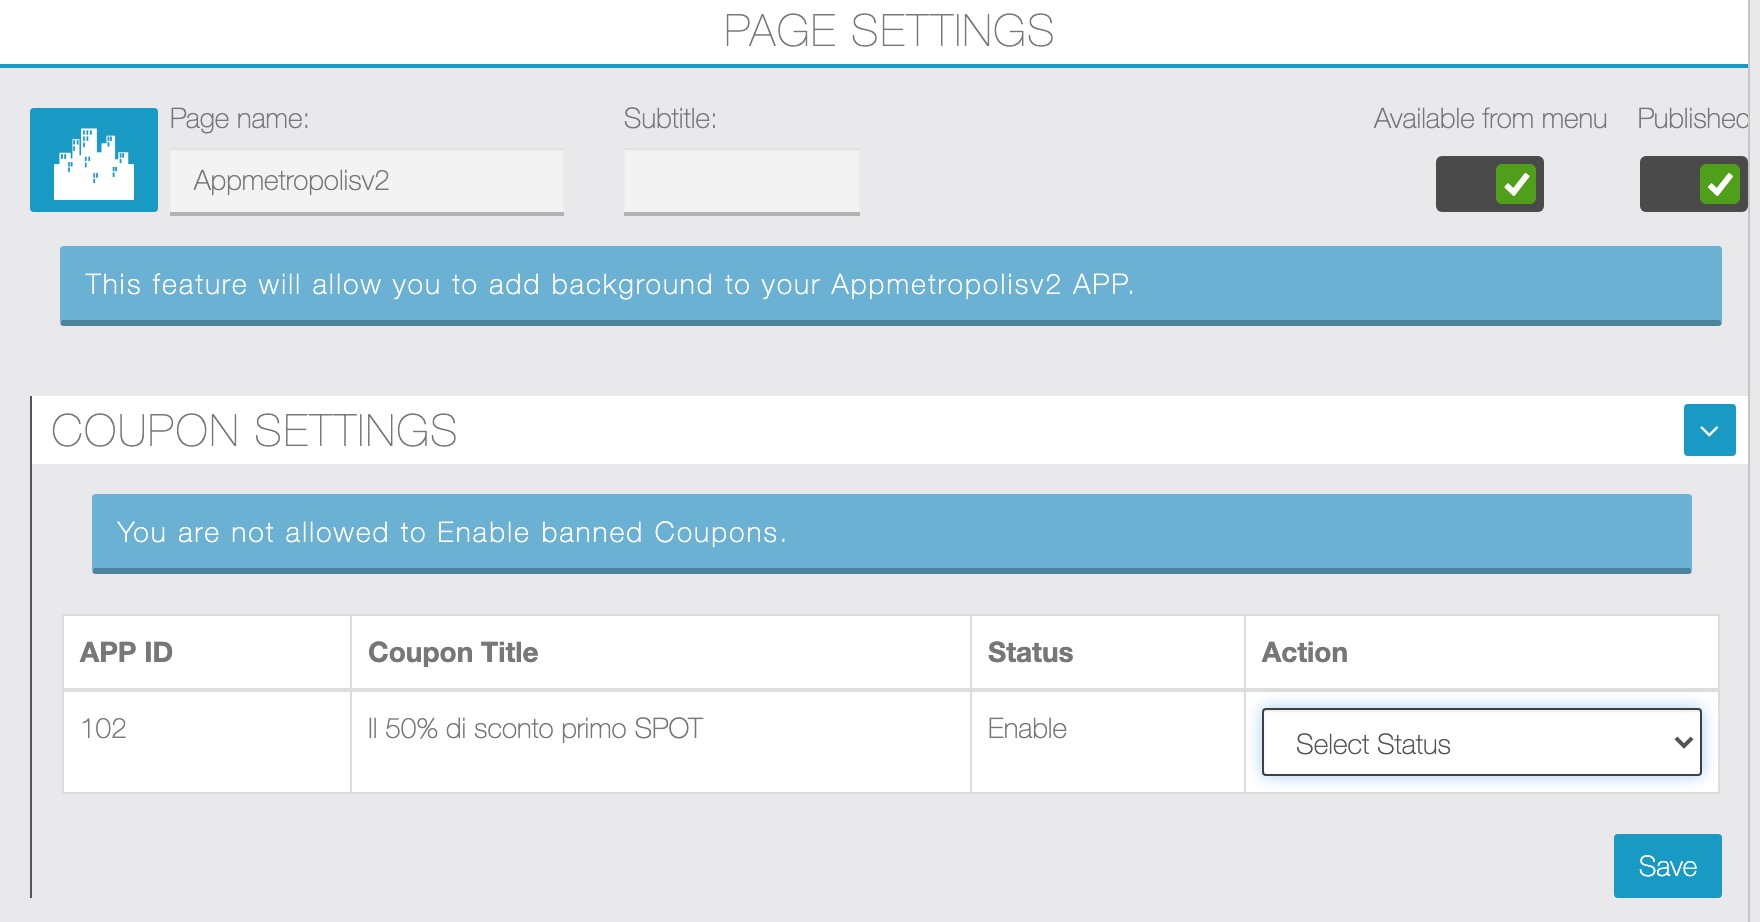
Task: Click the add background feature notice
Action: tap(891, 285)
